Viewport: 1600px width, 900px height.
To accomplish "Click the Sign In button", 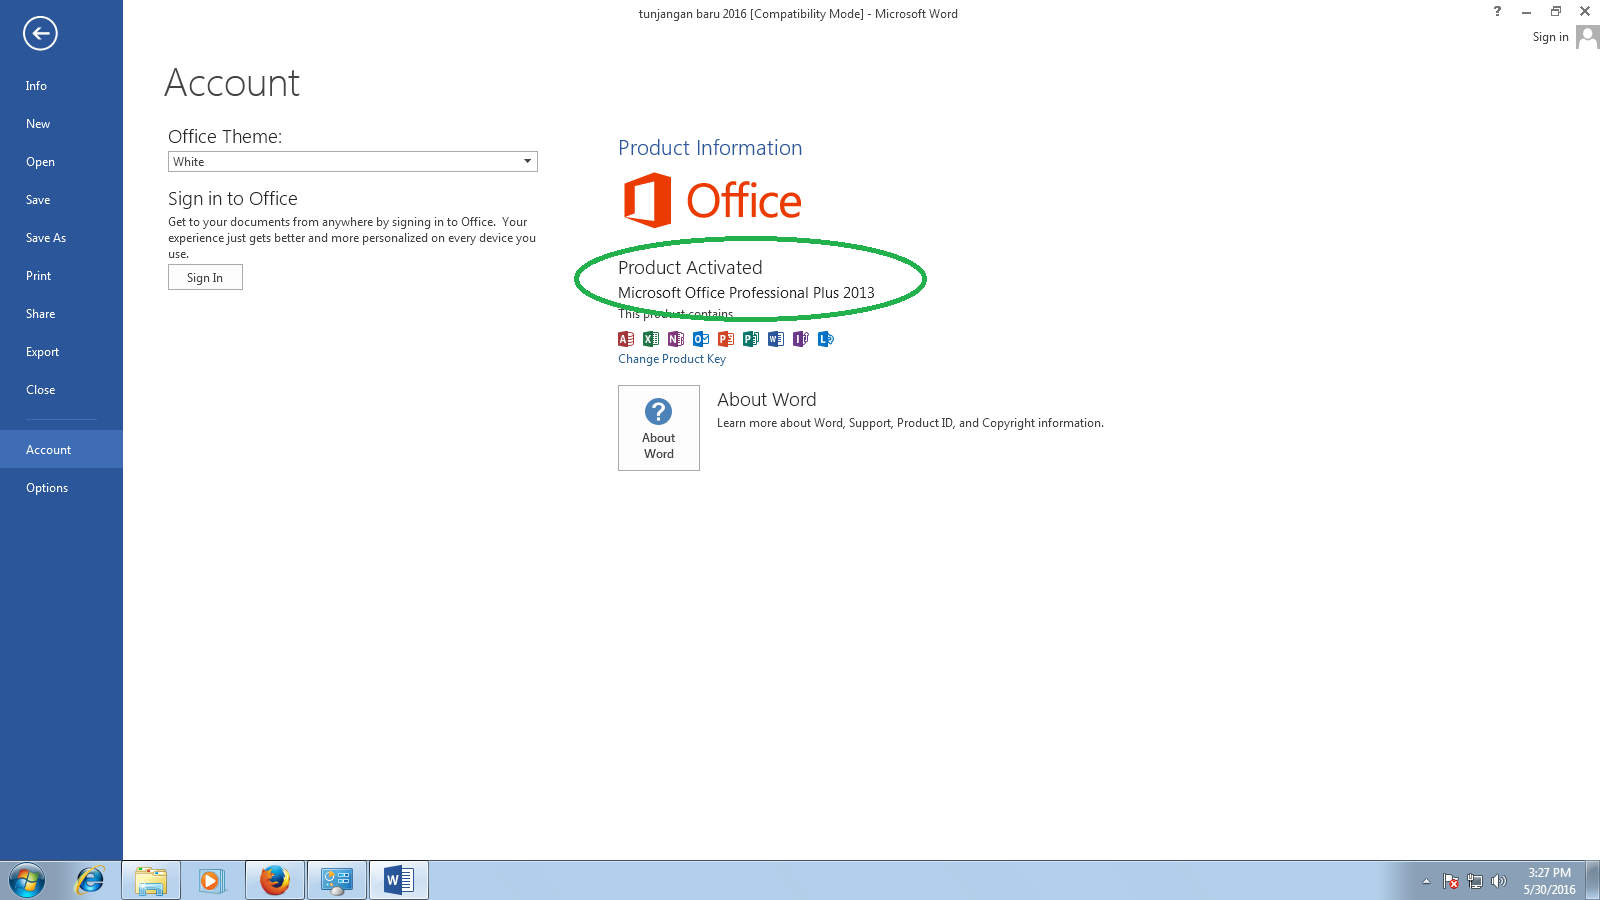I will click(x=205, y=278).
